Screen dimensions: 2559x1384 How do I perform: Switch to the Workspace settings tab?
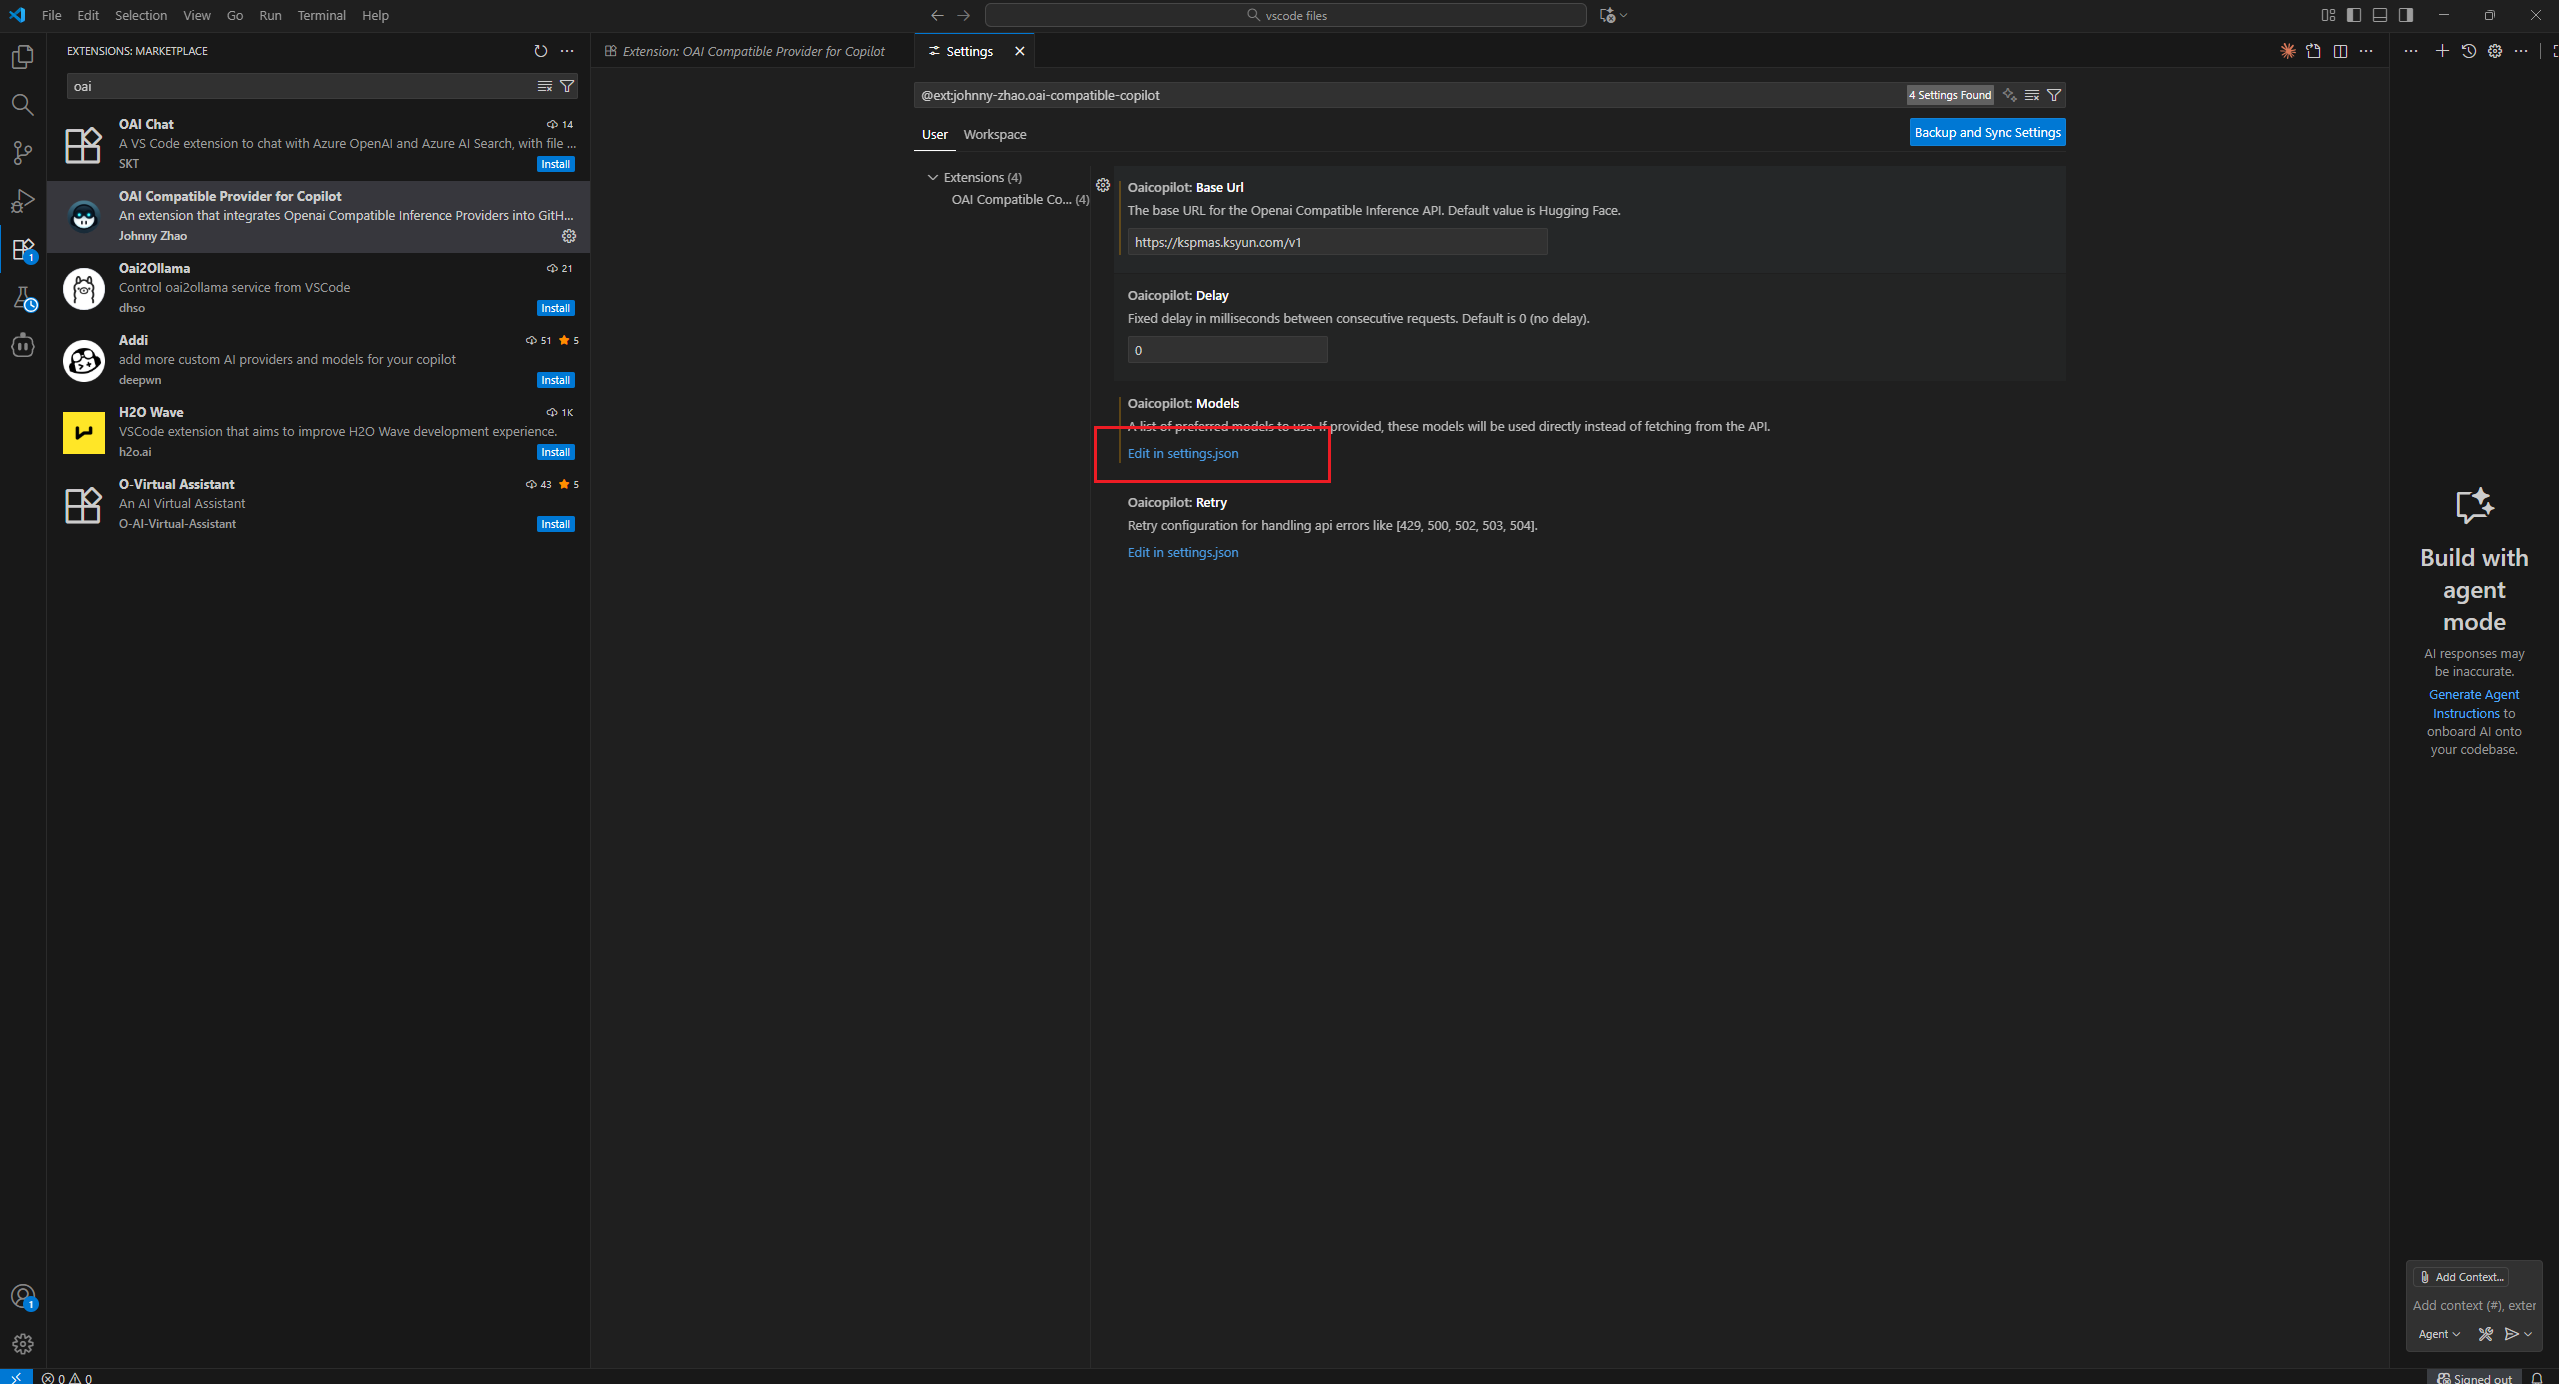pyautogui.click(x=994, y=135)
